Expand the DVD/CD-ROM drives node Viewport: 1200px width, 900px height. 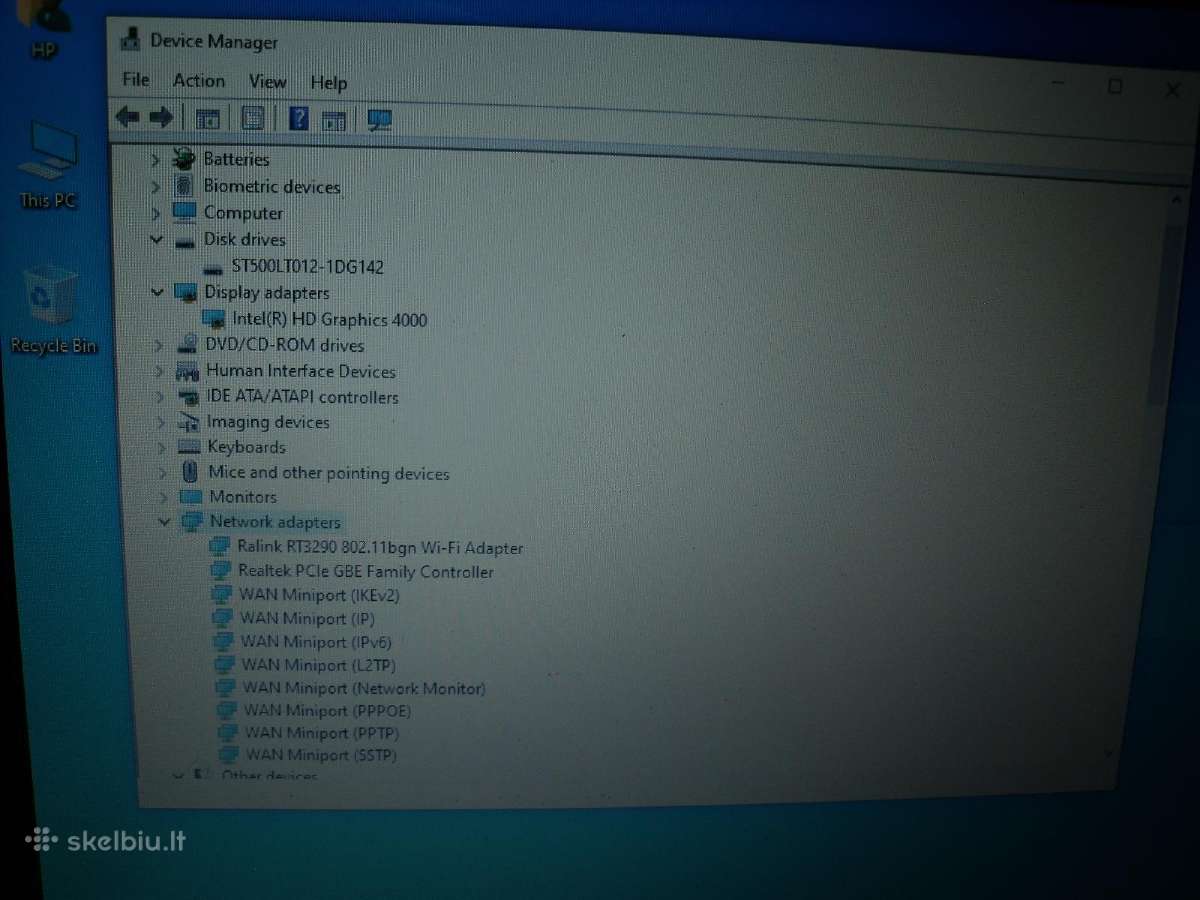(x=158, y=345)
